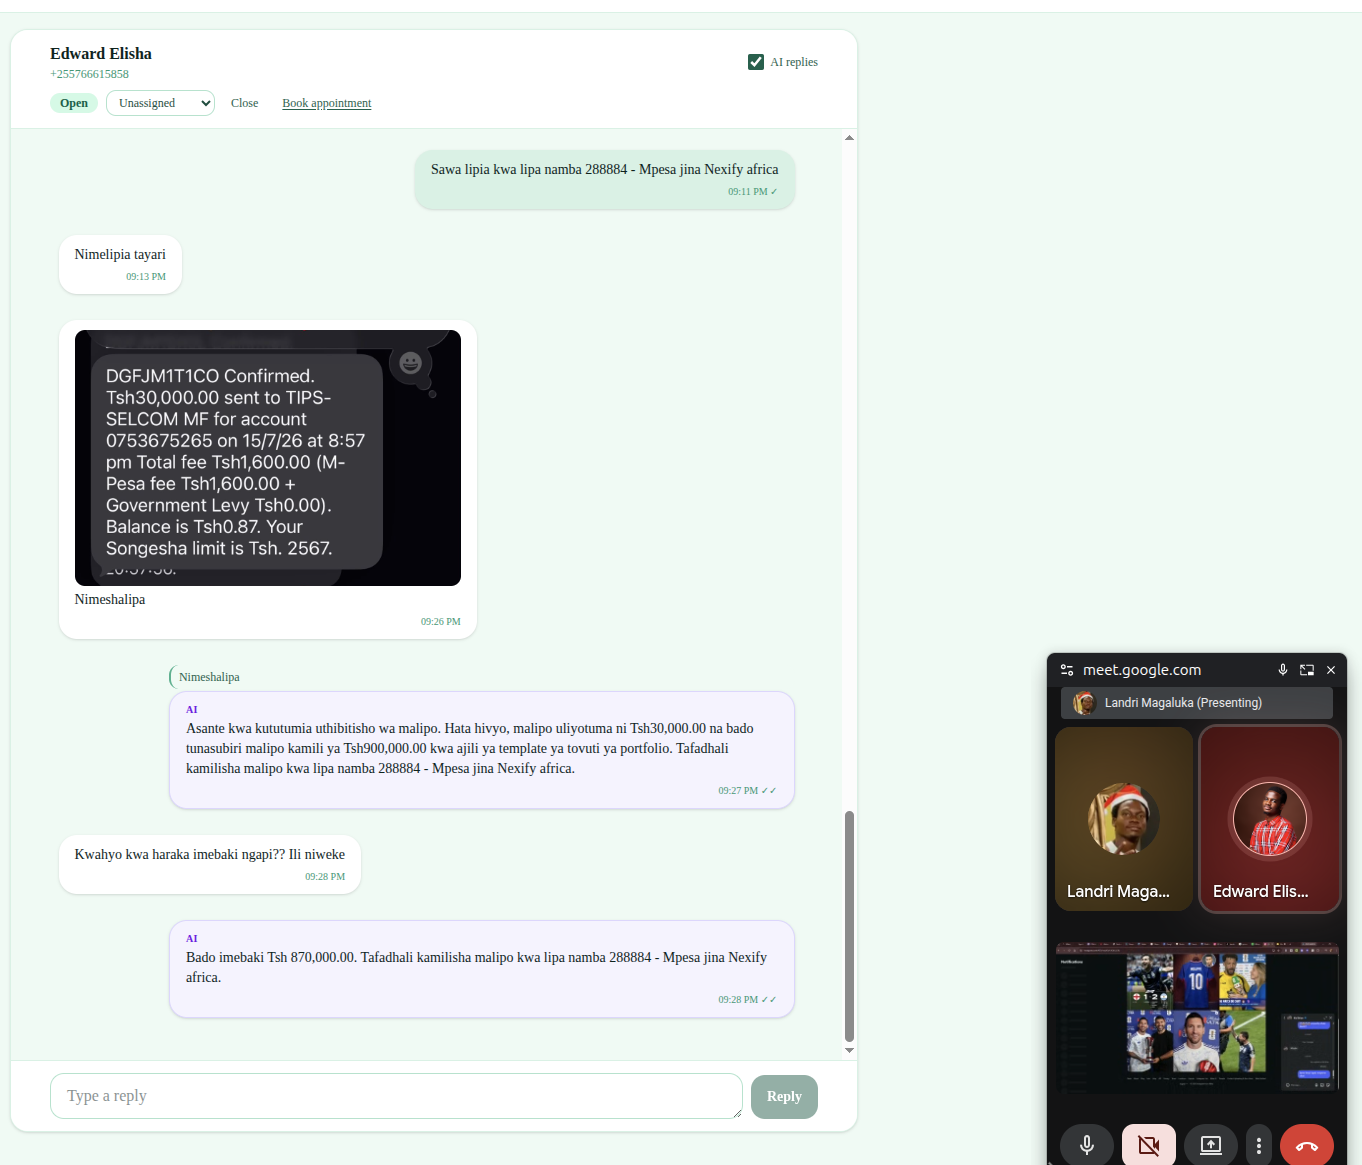The image size is (1362, 1165).
Task: Click the Reply button
Action: [x=784, y=1097]
